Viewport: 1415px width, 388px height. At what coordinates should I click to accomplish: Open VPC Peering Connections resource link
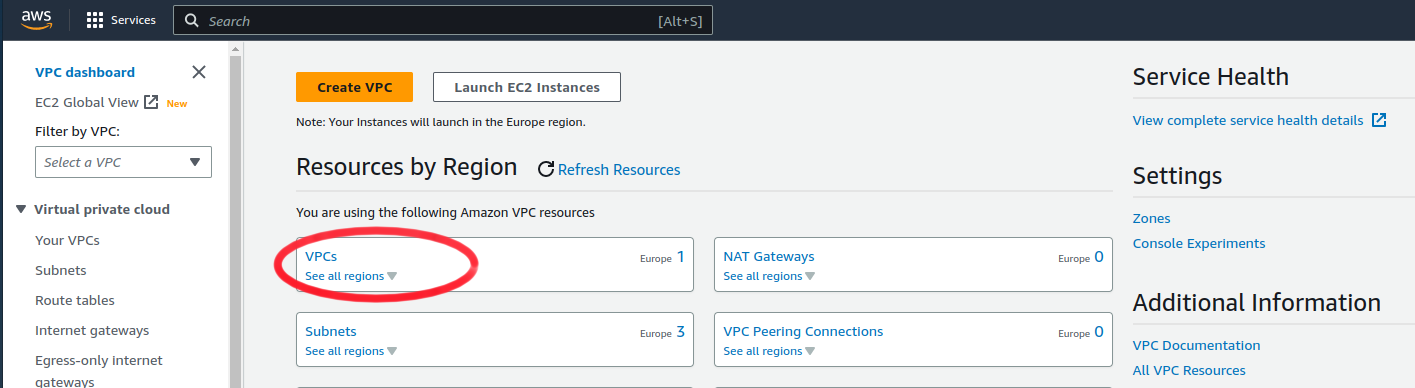point(803,332)
